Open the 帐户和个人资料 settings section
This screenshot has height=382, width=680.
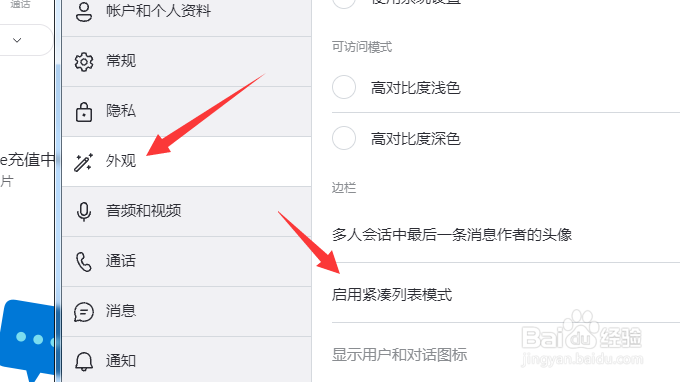(x=186, y=12)
